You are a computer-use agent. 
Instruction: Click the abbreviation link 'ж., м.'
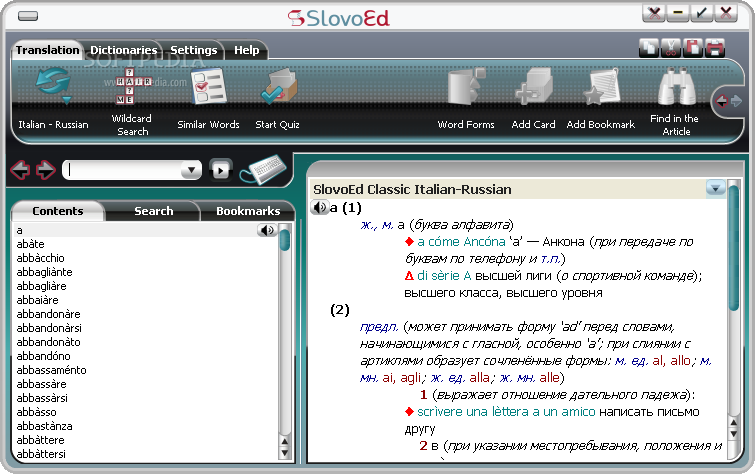coord(377,225)
